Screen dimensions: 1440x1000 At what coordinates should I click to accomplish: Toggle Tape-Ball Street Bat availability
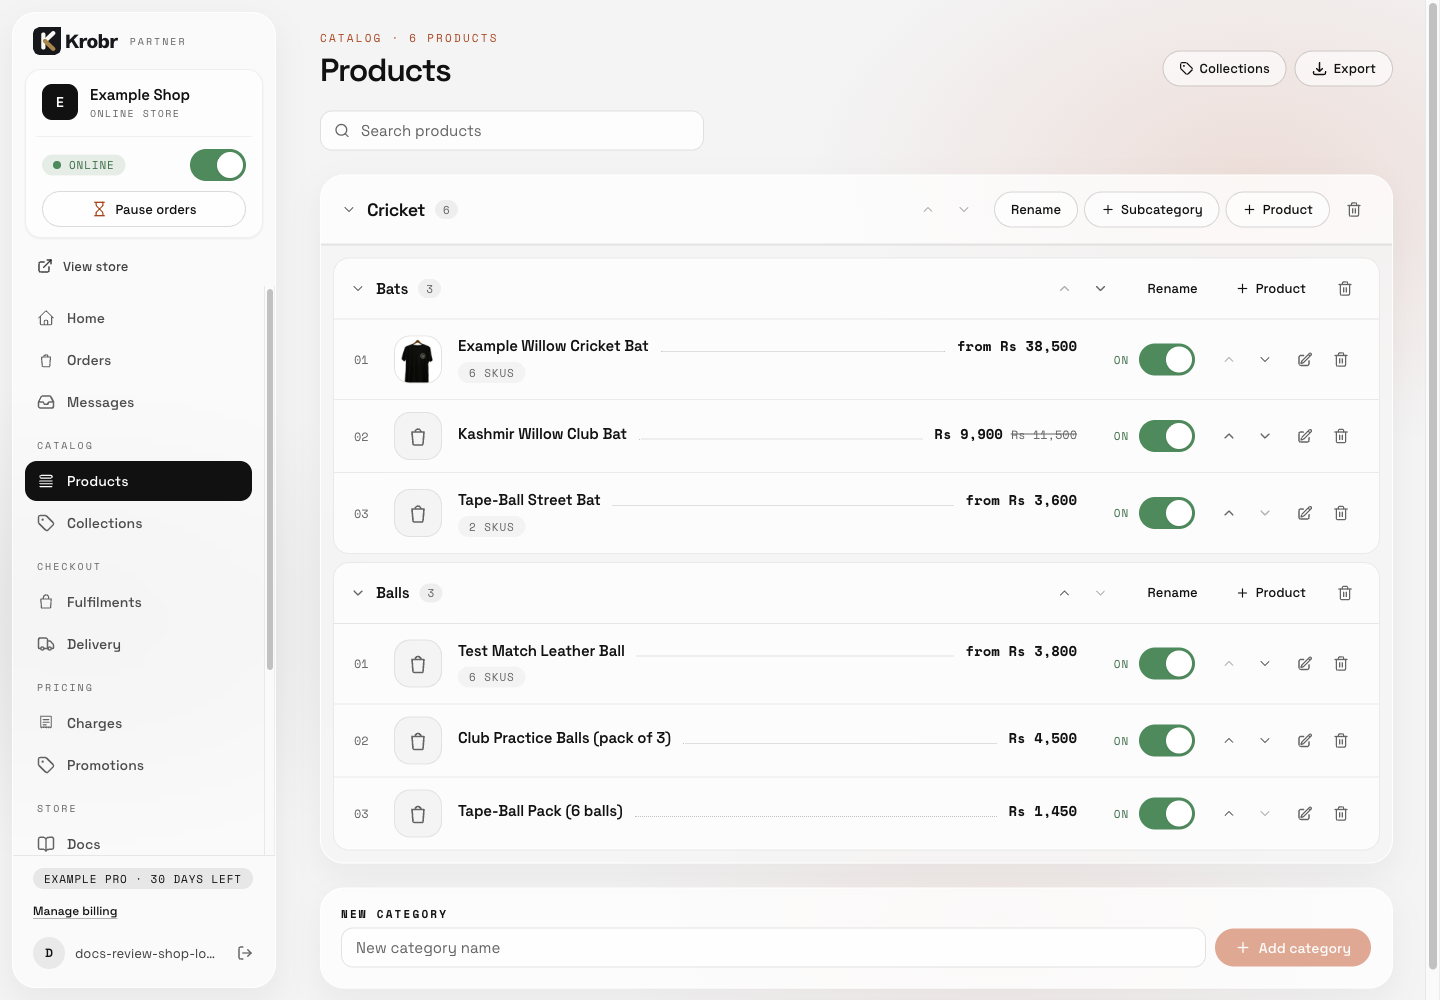pyautogui.click(x=1167, y=513)
